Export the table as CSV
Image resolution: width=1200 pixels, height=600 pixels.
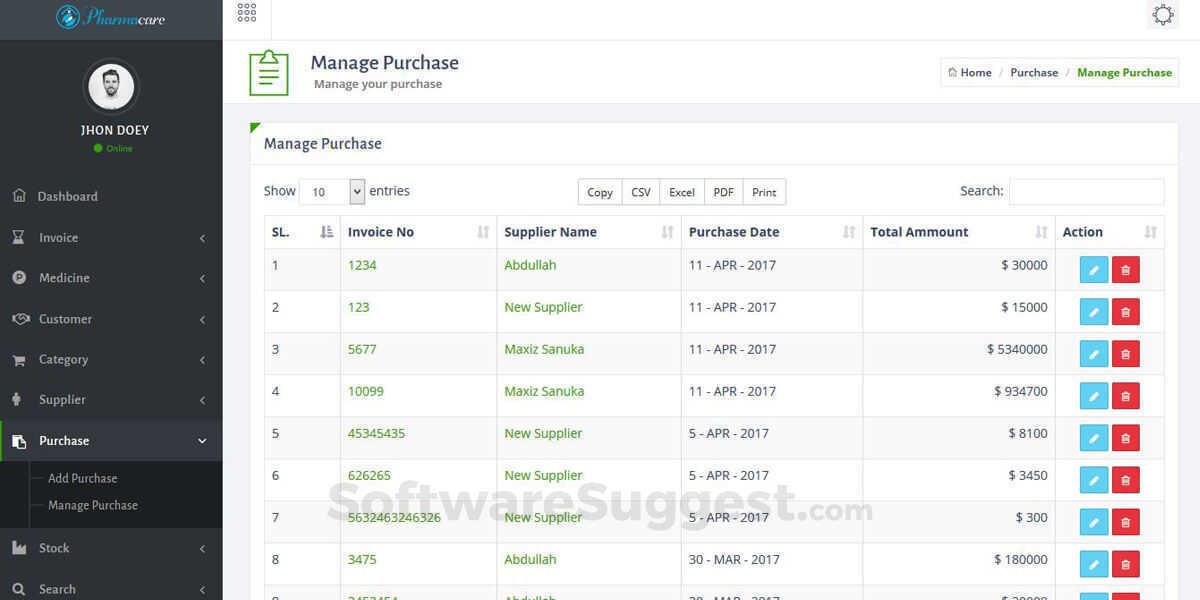pos(641,192)
